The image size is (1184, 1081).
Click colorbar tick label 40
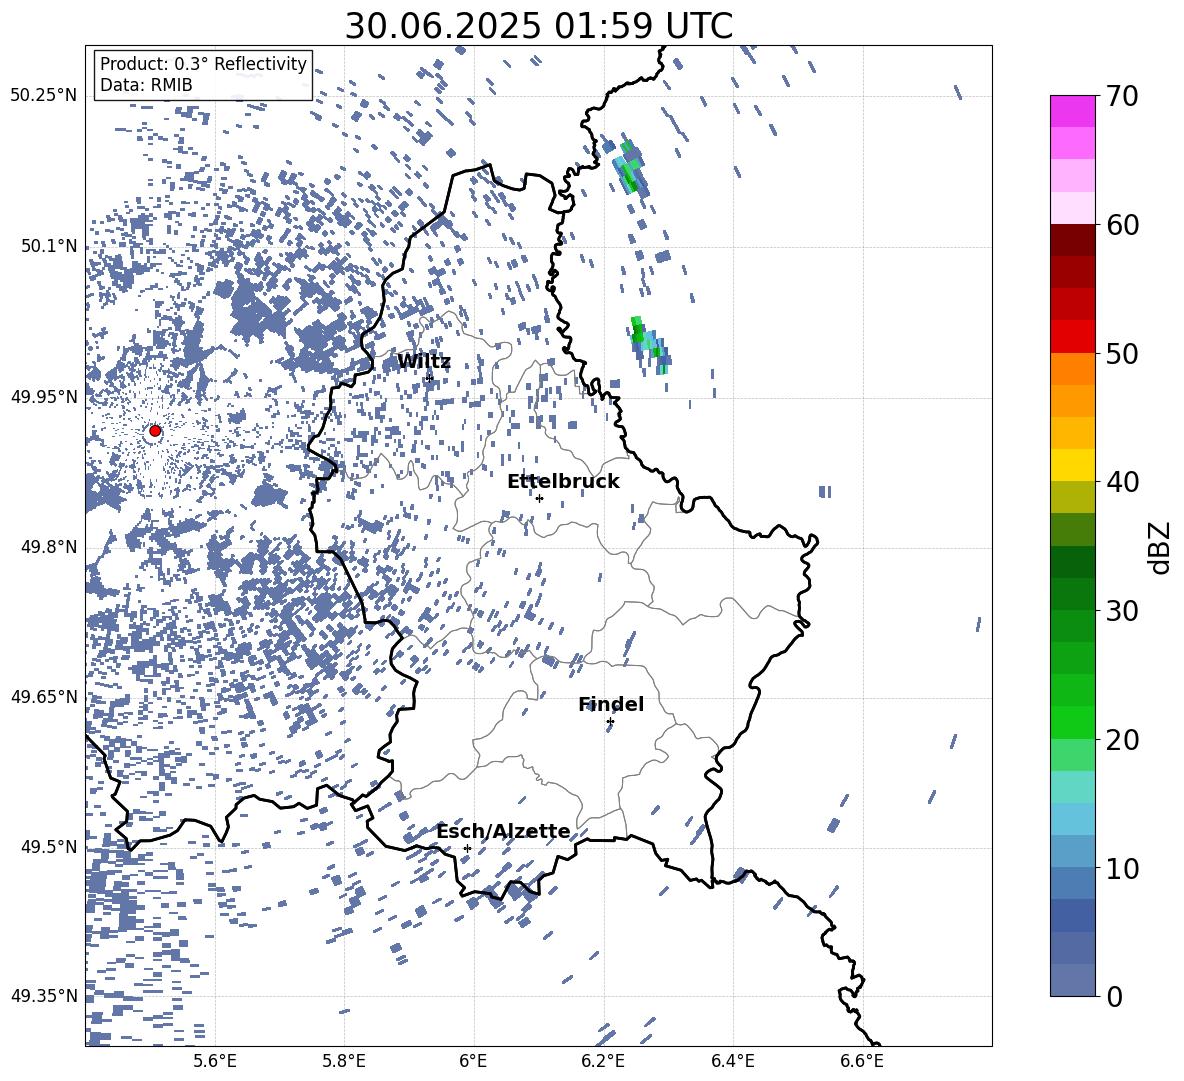pyautogui.click(x=1122, y=482)
